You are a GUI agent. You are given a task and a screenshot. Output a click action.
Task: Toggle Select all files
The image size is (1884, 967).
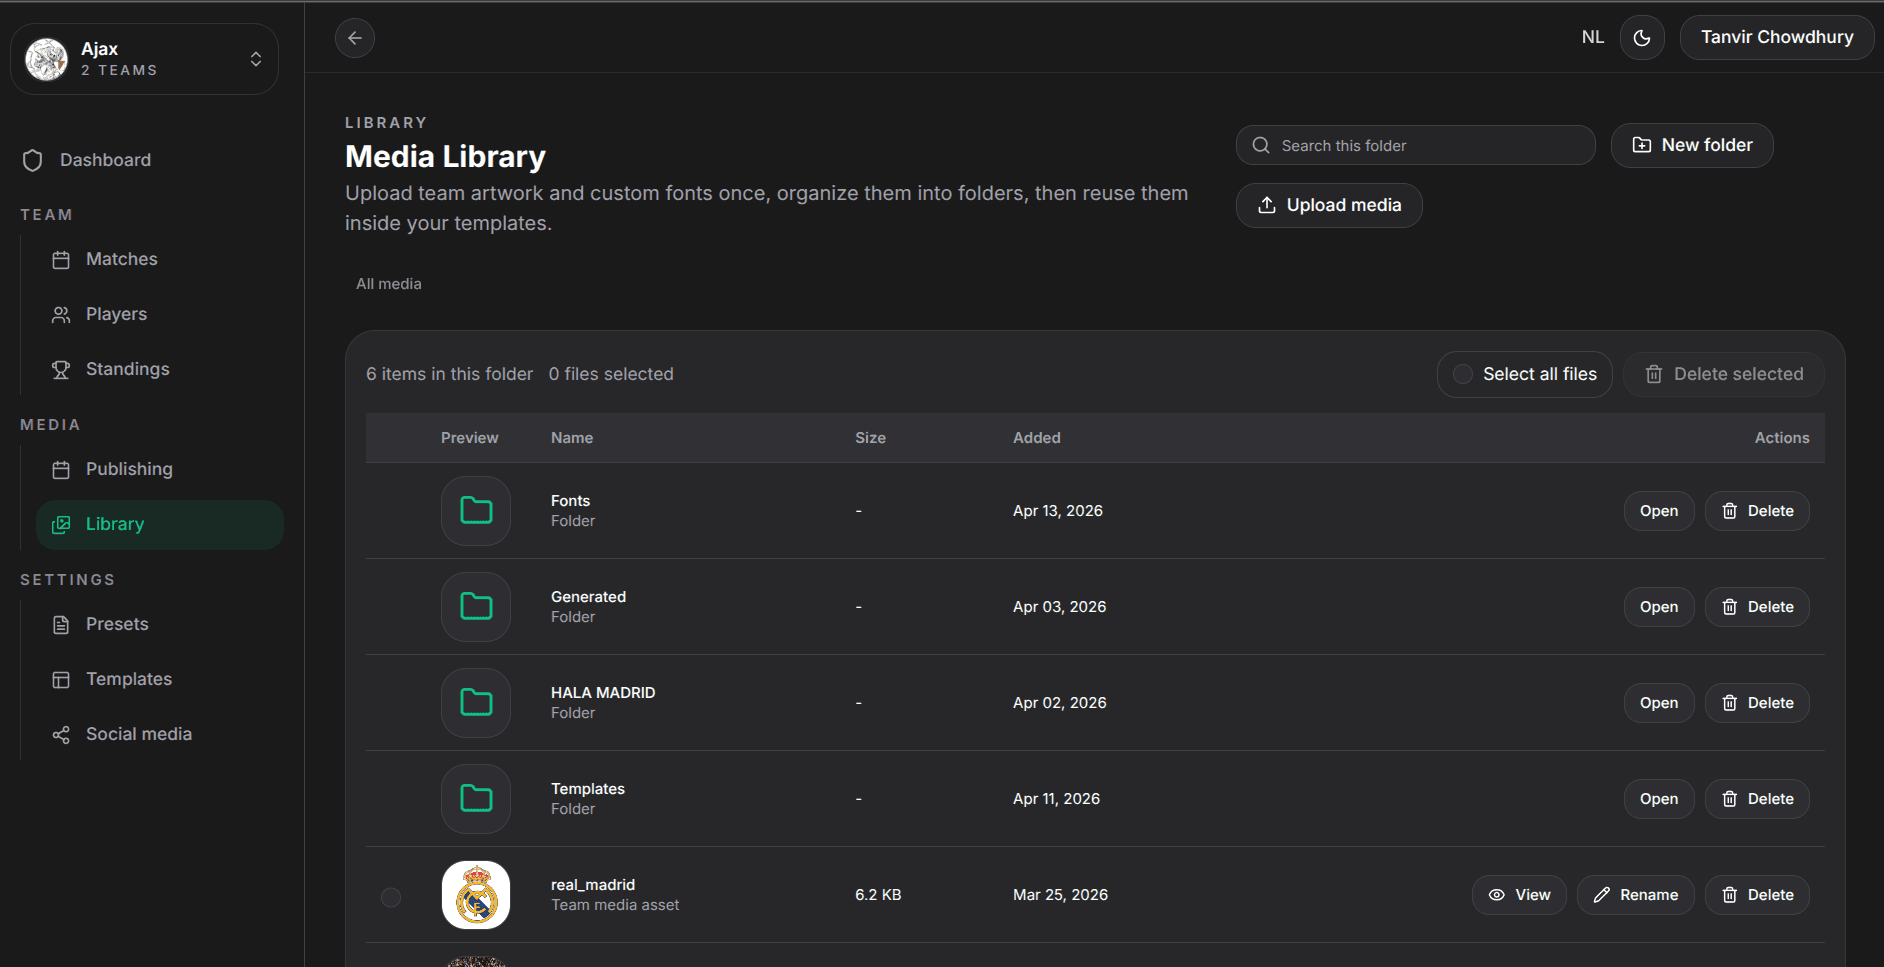[x=1525, y=374]
